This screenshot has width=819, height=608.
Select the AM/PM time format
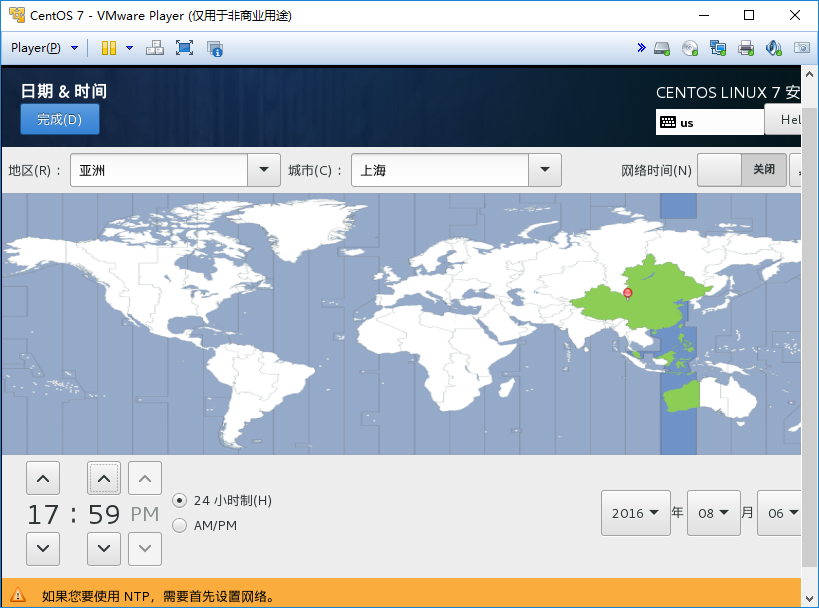click(x=180, y=524)
